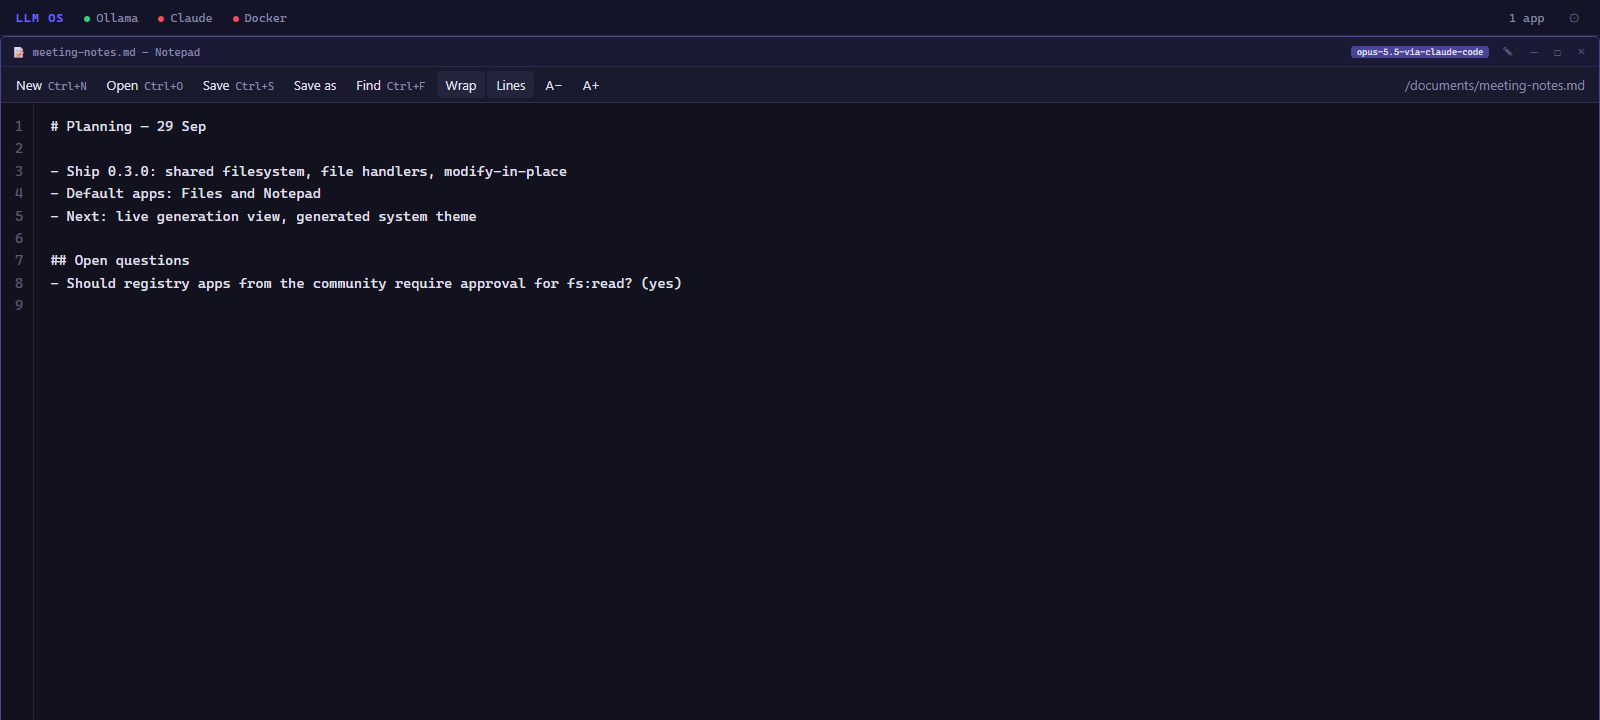Minimize the Notepad window
This screenshot has height=720, width=1600.
pyautogui.click(x=1533, y=52)
